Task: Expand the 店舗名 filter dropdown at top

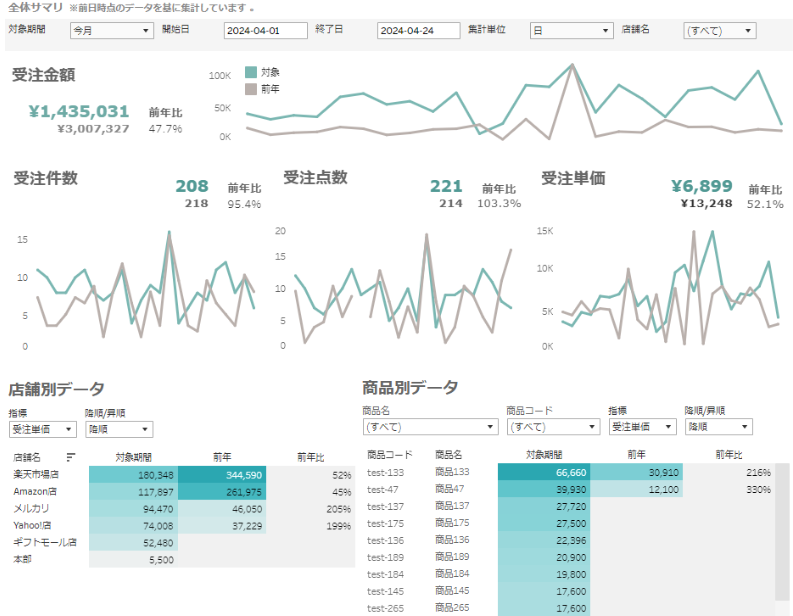Action: coord(719,31)
